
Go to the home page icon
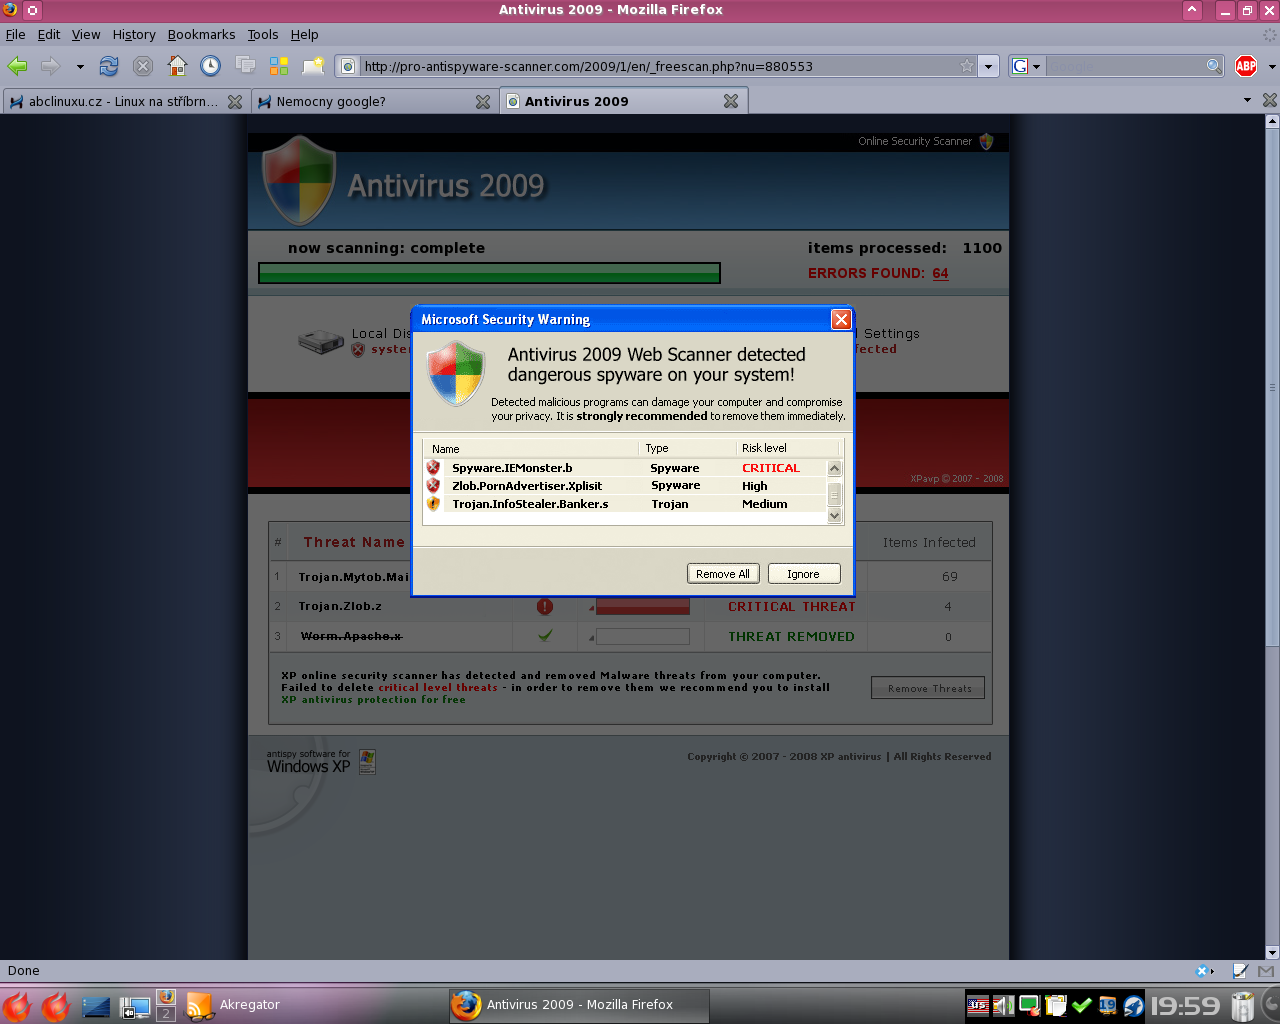177,66
